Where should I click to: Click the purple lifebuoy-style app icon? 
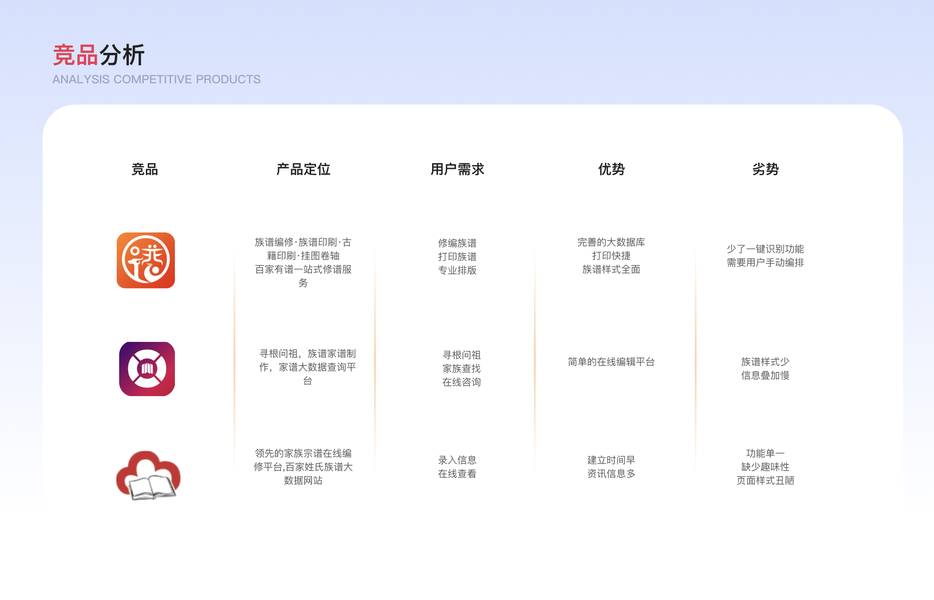tap(147, 369)
